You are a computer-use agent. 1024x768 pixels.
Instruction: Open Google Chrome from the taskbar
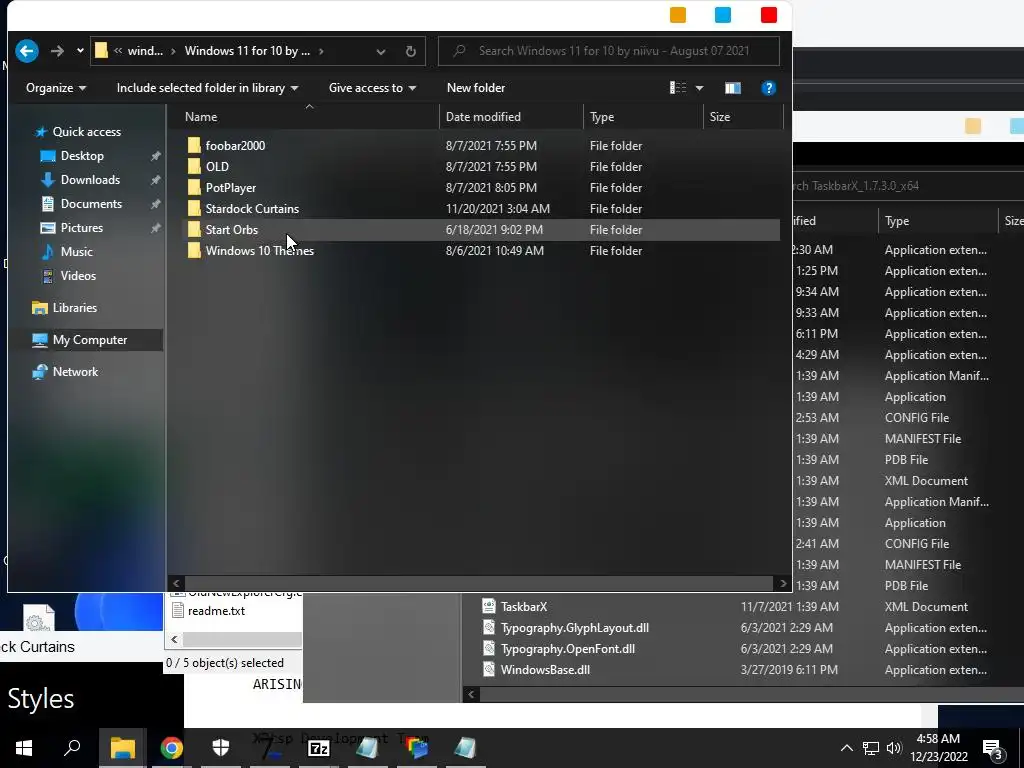pyautogui.click(x=172, y=748)
